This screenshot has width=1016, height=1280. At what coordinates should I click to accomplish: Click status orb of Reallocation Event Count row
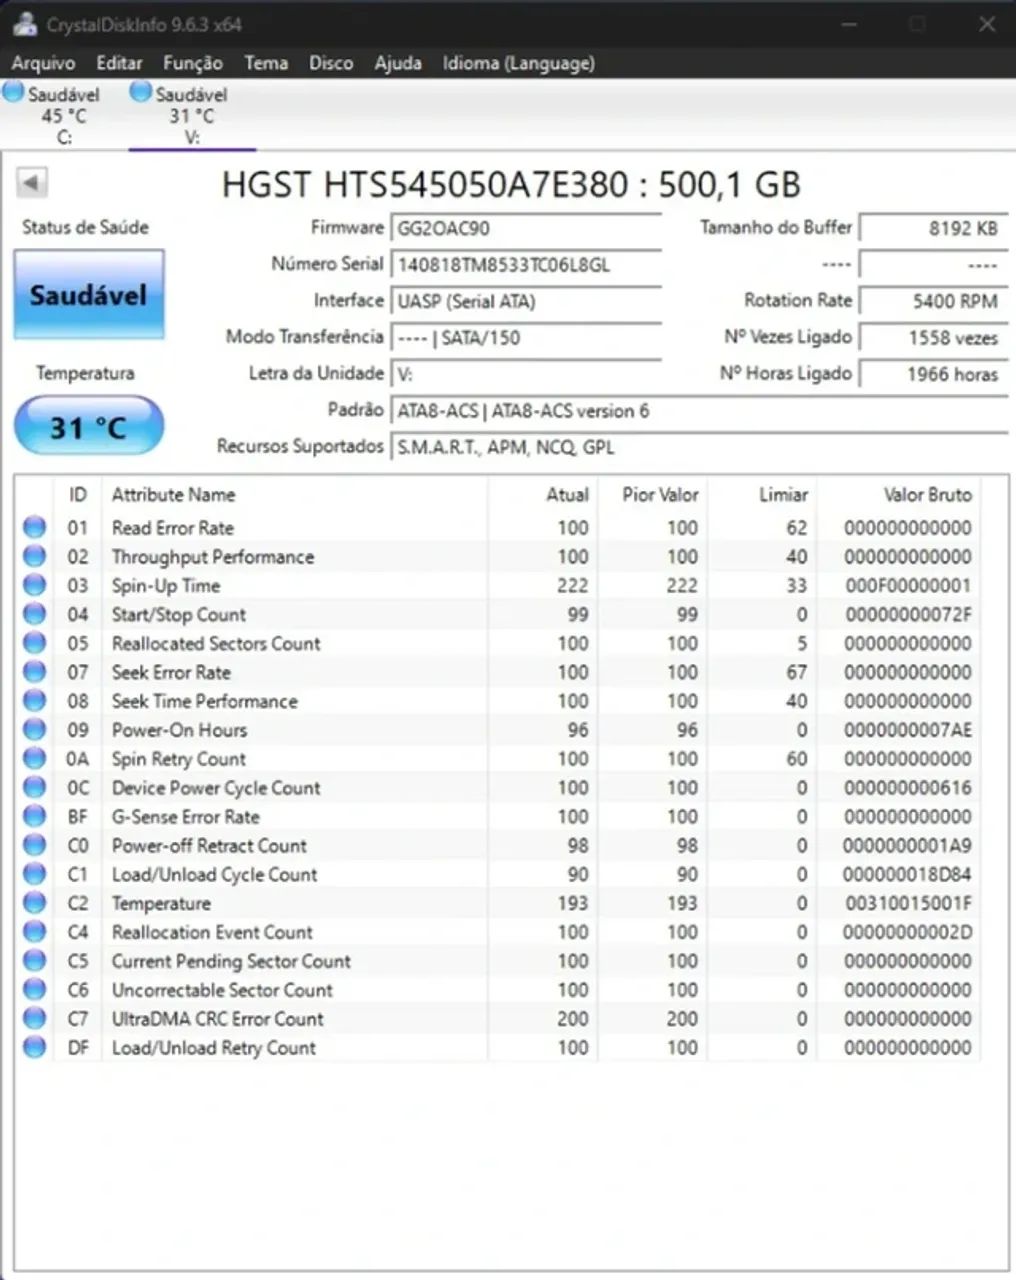pos(35,932)
